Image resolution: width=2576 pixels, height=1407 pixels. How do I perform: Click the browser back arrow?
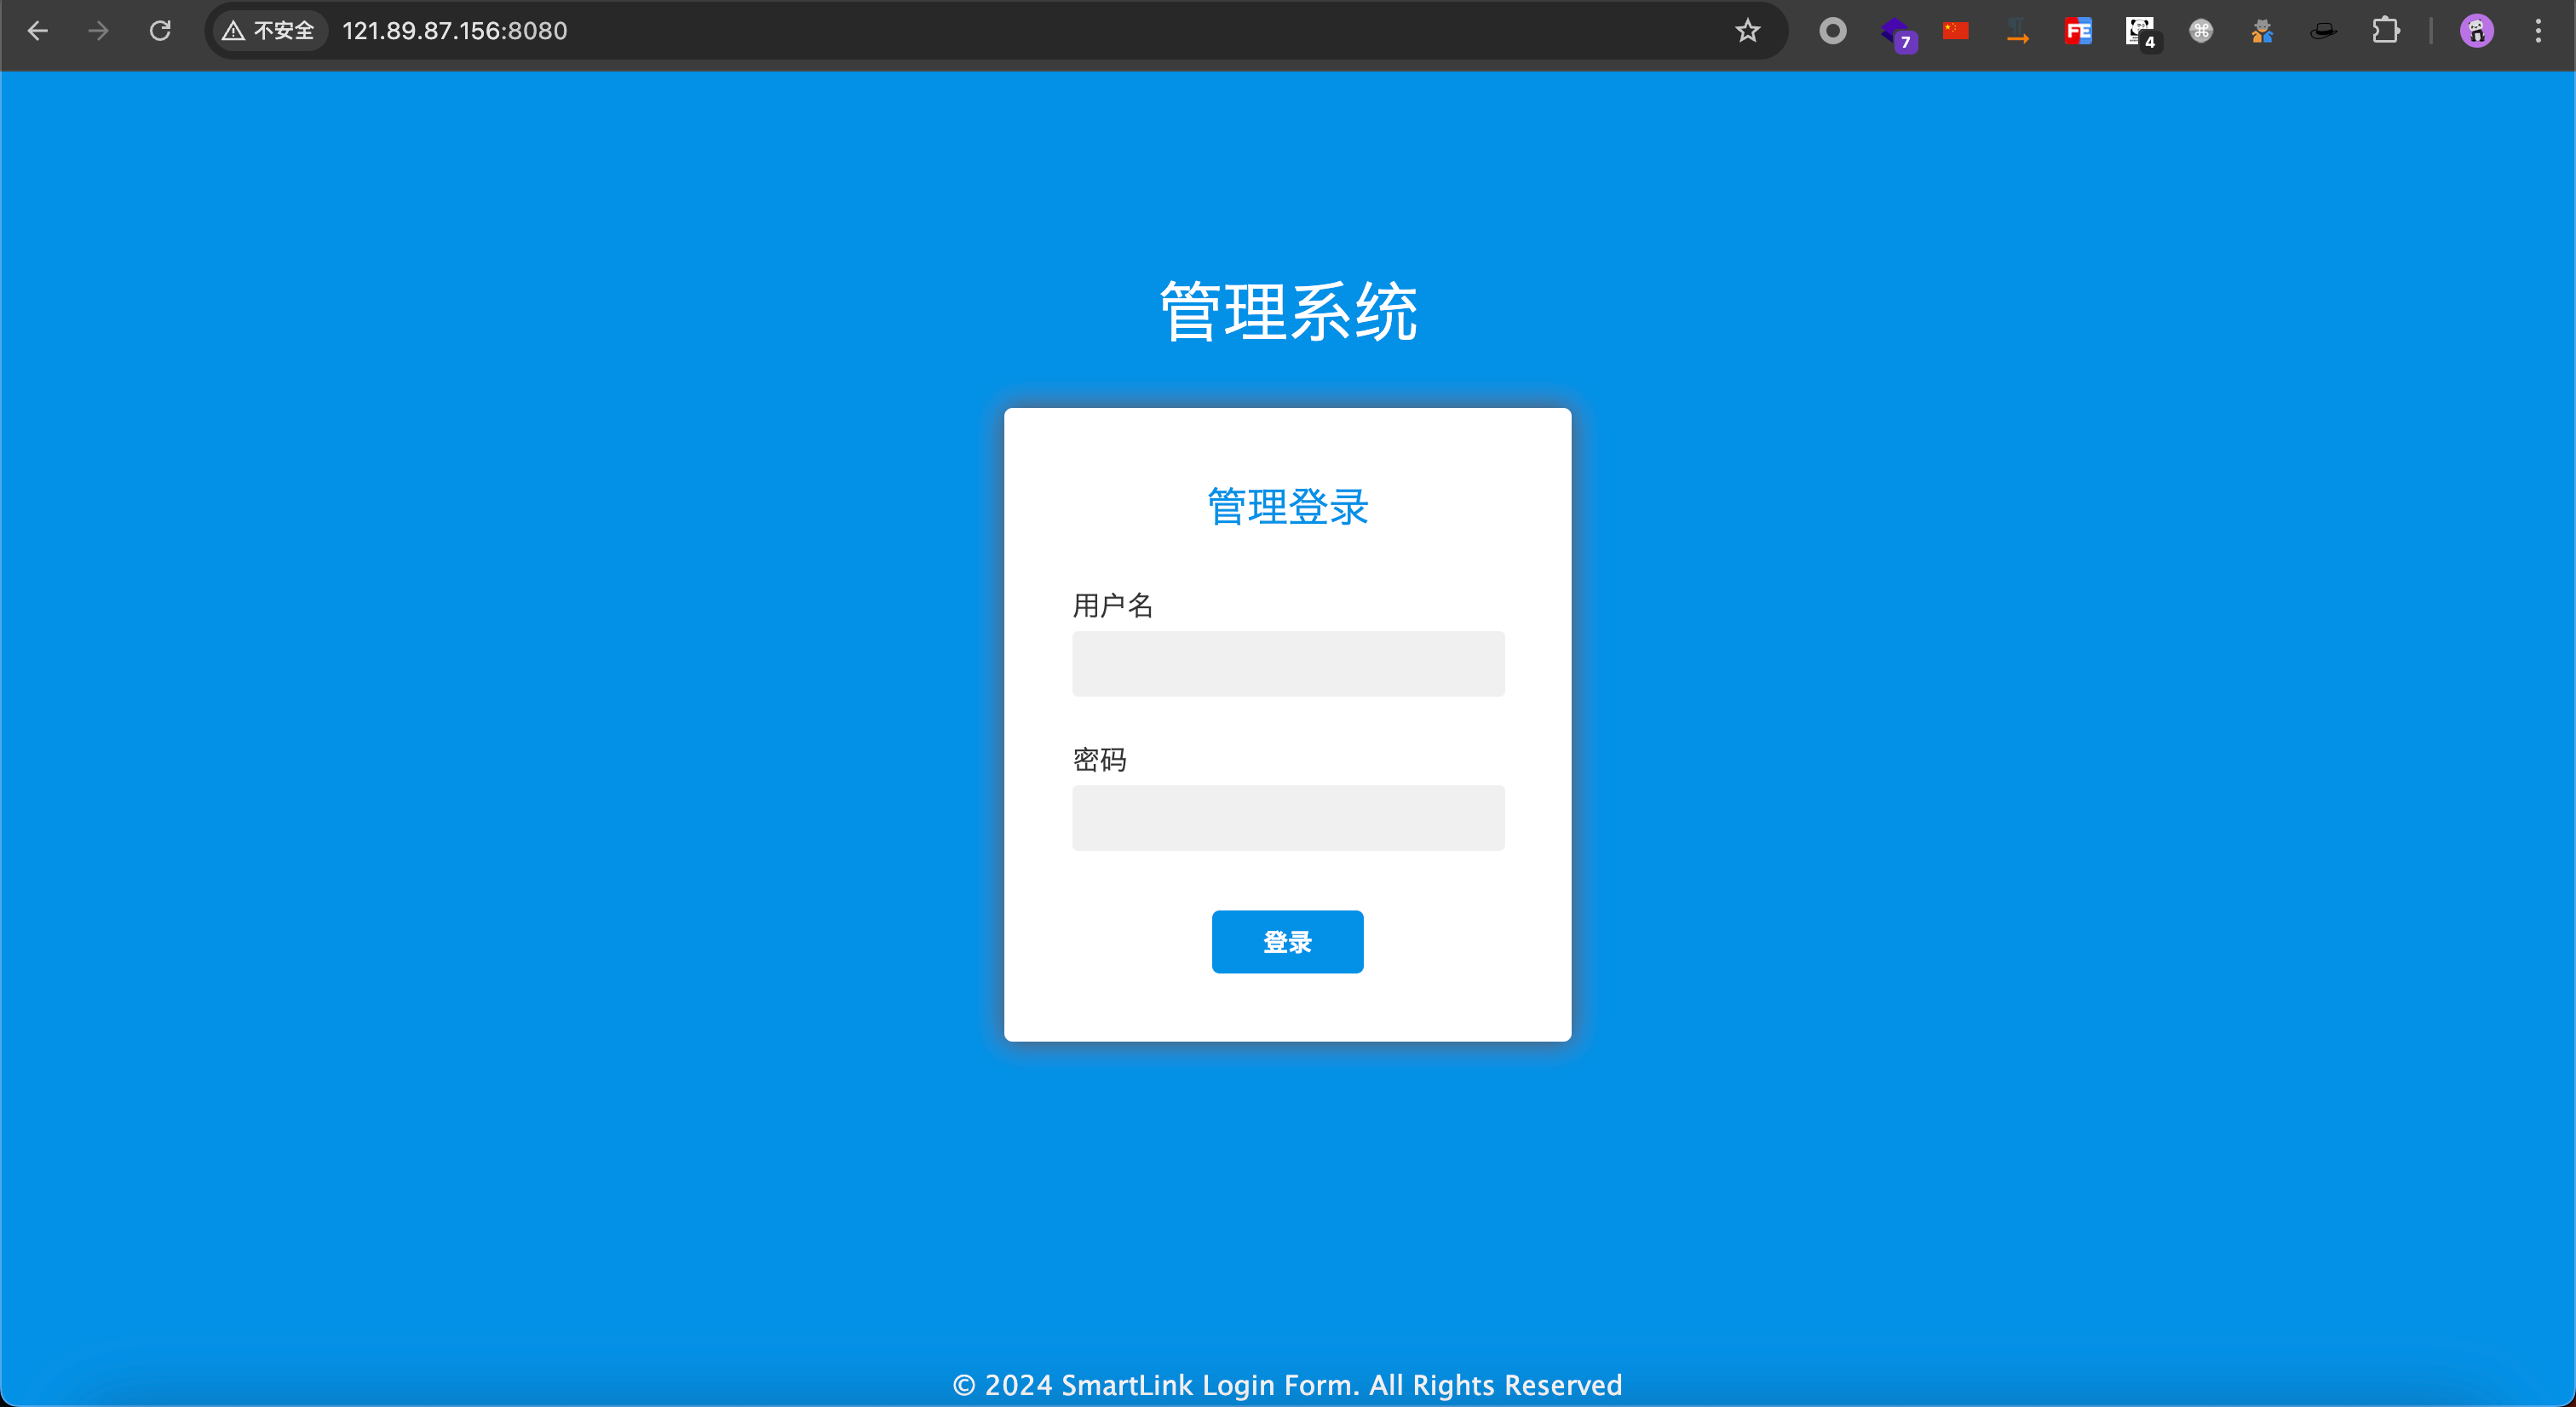38,31
